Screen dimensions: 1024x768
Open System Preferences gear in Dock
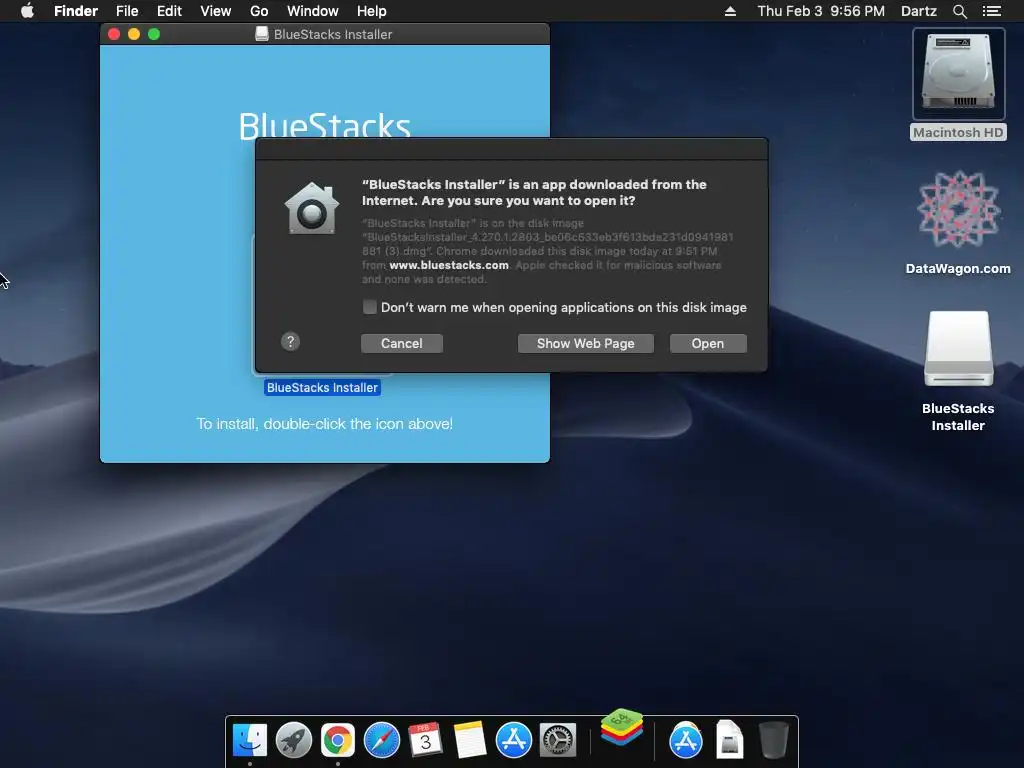coord(557,740)
